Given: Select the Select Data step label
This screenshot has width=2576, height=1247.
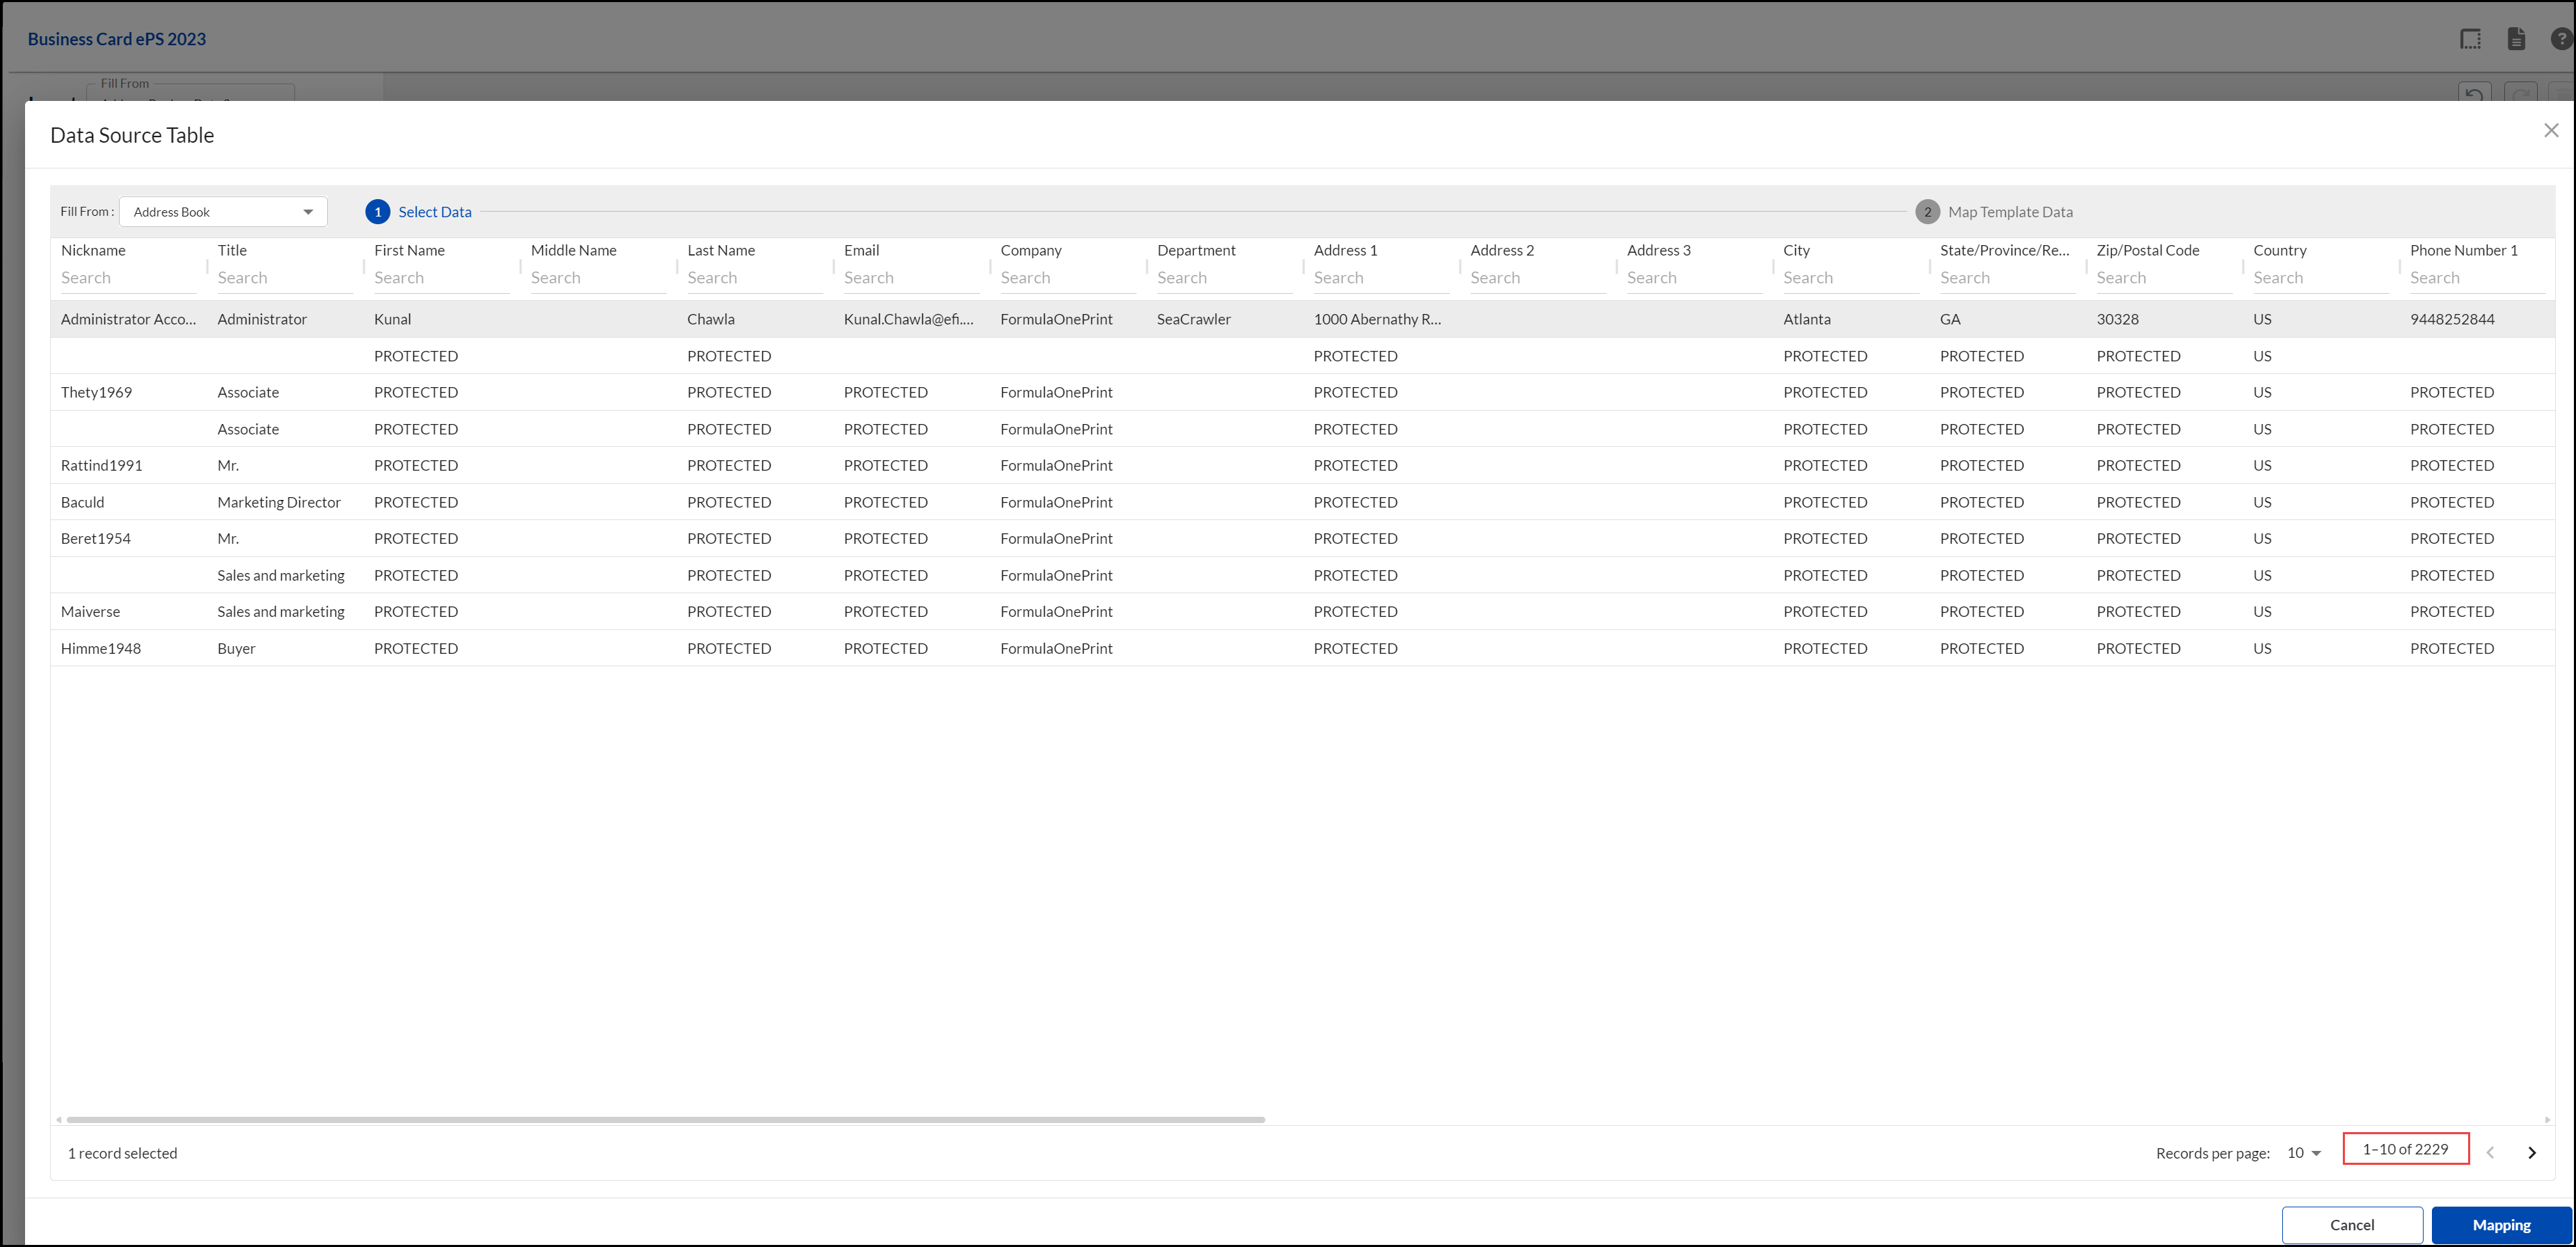Looking at the screenshot, I should [435, 212].
